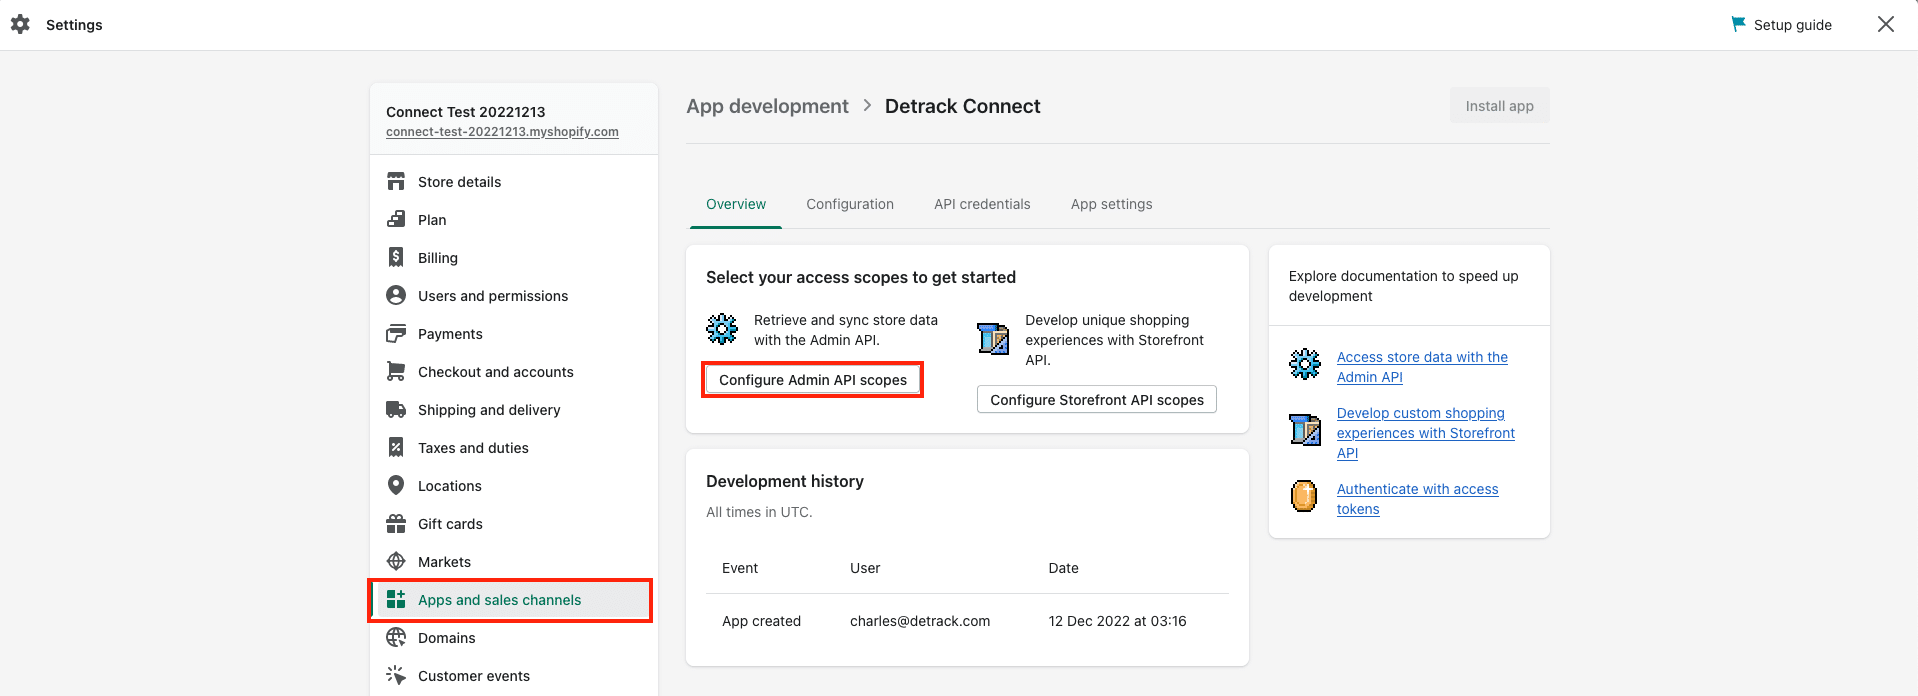Click the 12 Dec 2022 at 03:16 date
Image resolution: width=1918 pixels, height=696 pixels.
click(x=1117, y=621)
